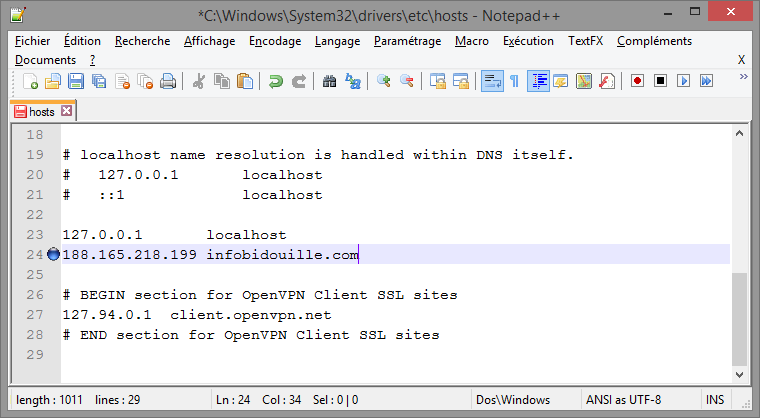Click '127.0.0.1 localhost' on line 23
The height and width of the screenshot is (418, 760).
pyautogui.click(x=174, y=235)
